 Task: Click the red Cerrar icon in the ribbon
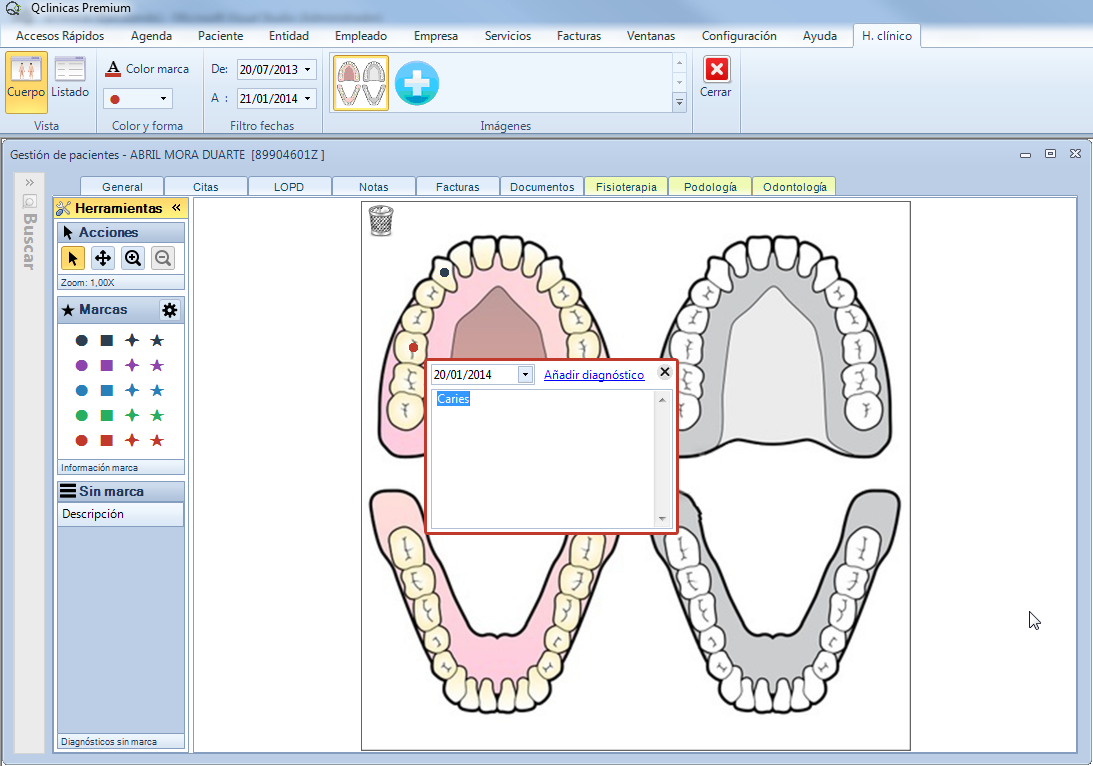pyautogui.click(x=716, y=70)
